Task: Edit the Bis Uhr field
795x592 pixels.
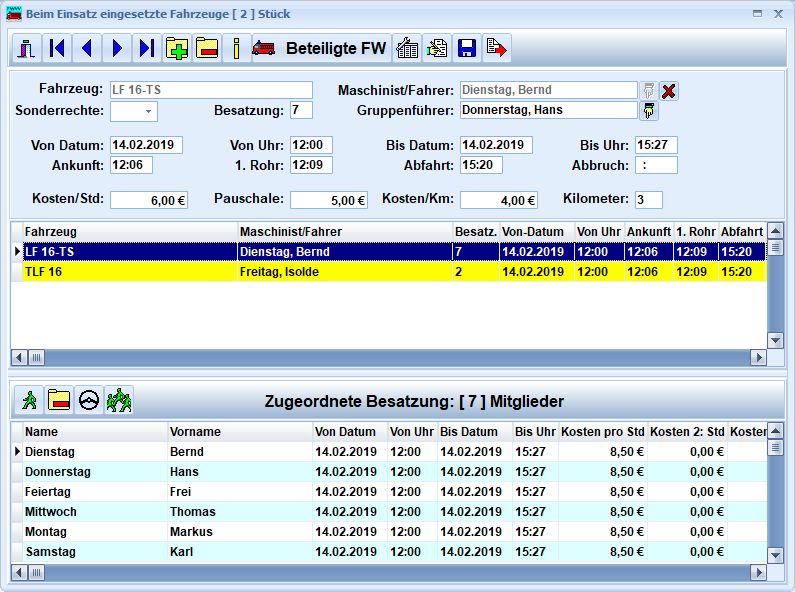Action: point(657,145)
